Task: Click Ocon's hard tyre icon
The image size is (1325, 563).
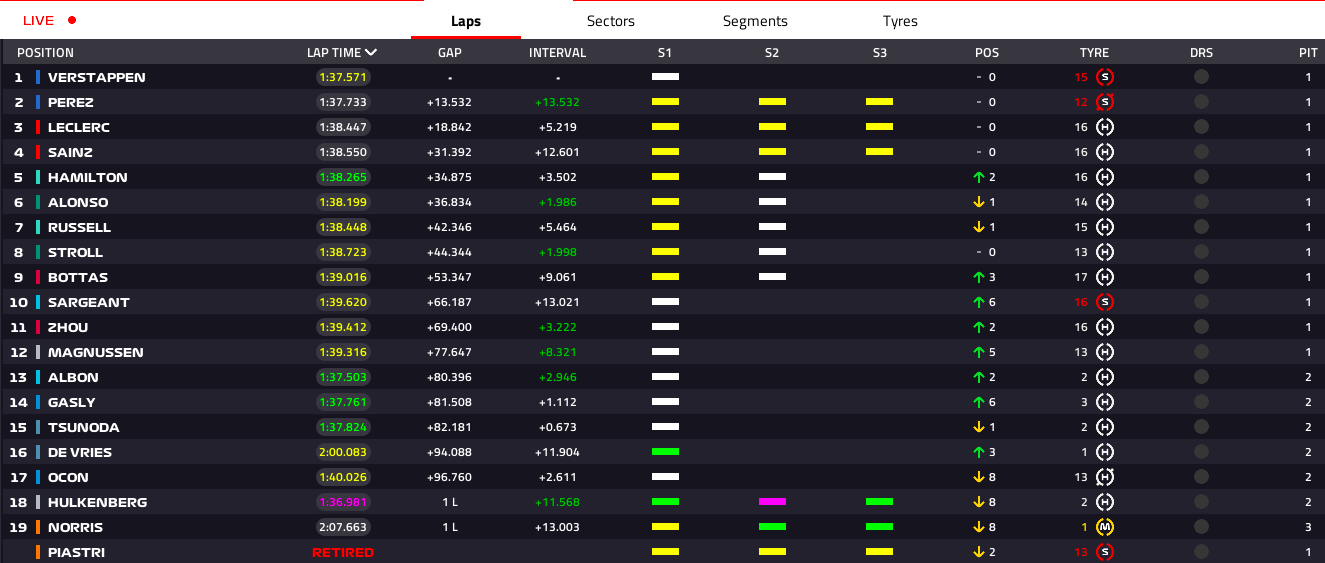Action: tap(1105, 477)
